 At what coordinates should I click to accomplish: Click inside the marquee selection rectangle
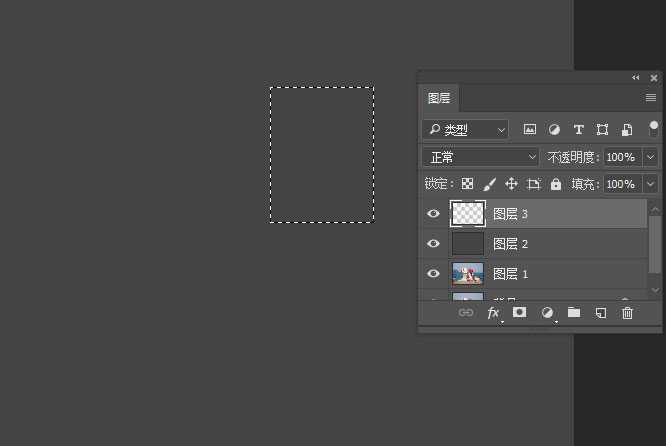322,155
